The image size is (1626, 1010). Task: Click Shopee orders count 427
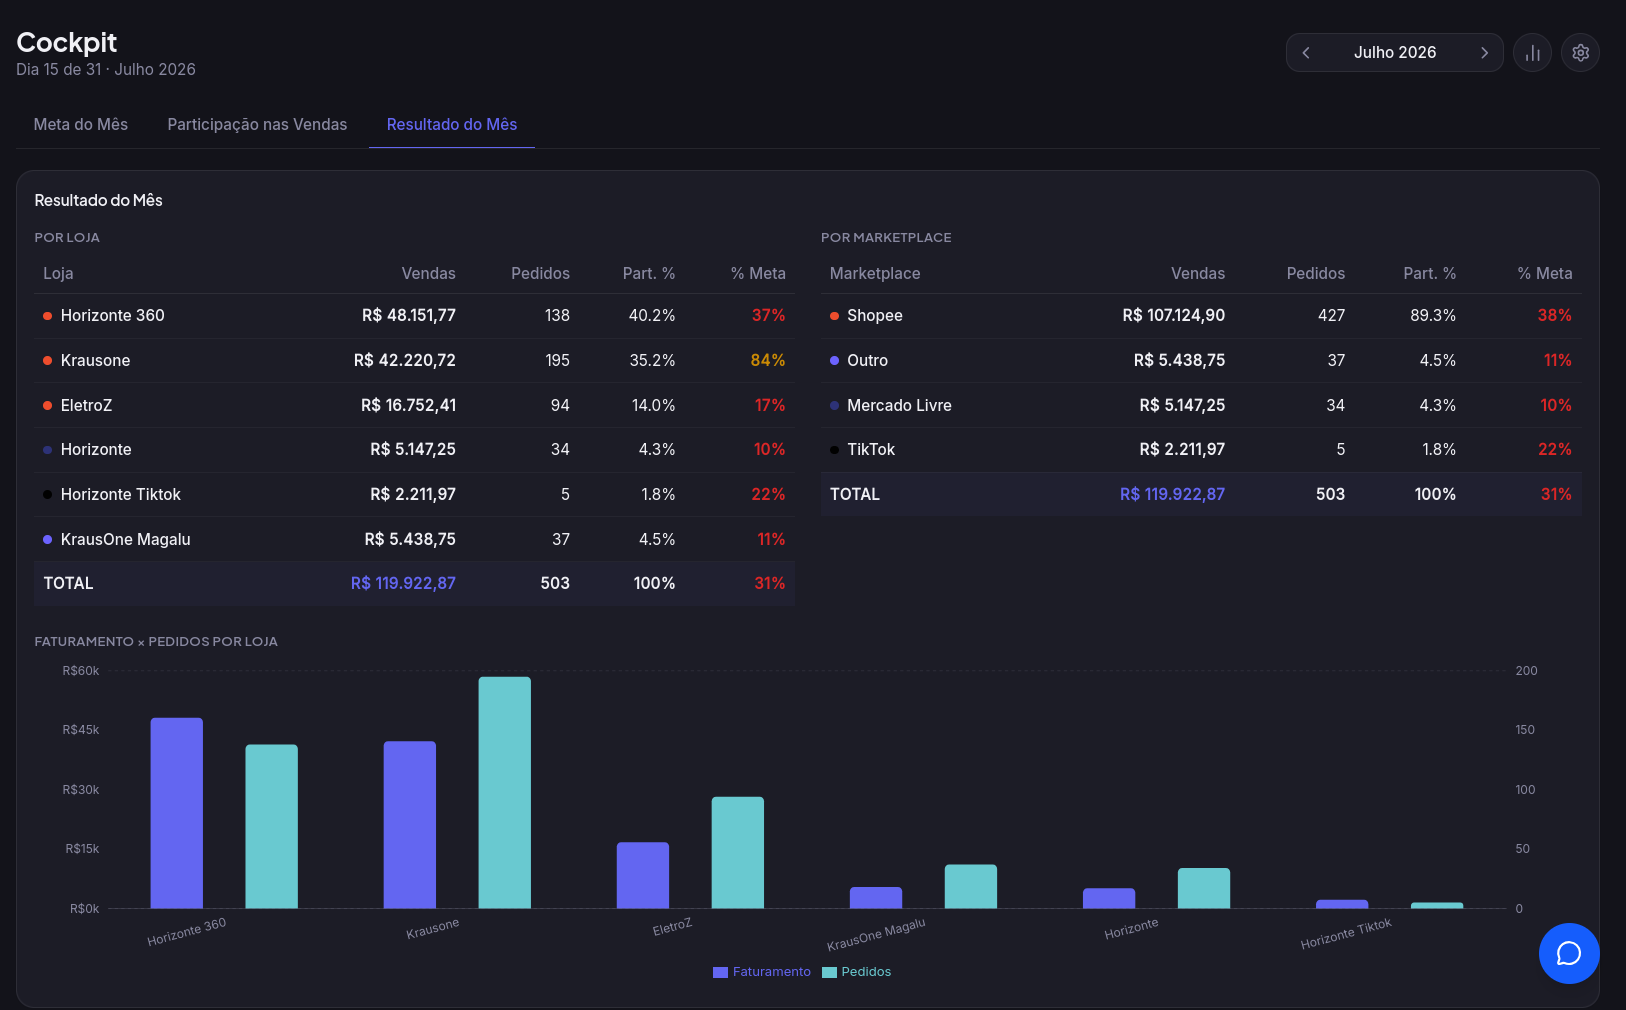[1331, 316]
